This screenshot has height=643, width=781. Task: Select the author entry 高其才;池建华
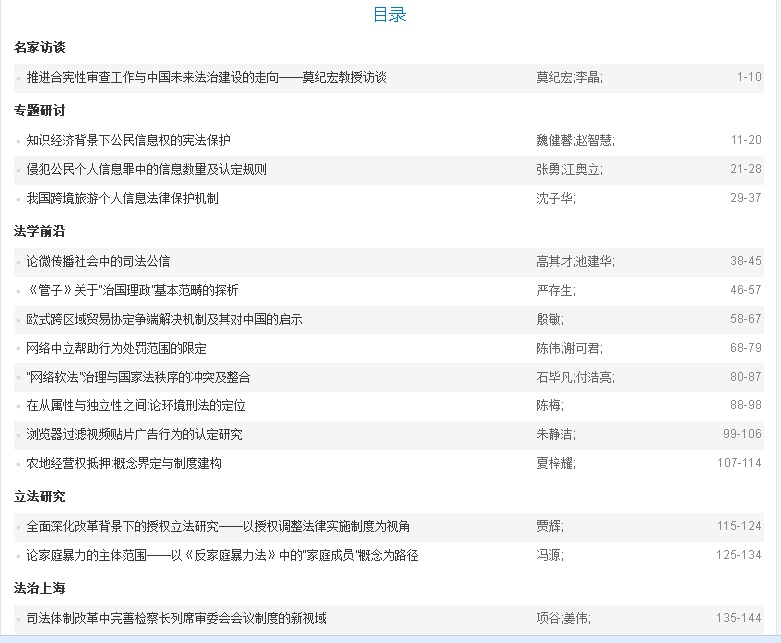pos(575,261)
